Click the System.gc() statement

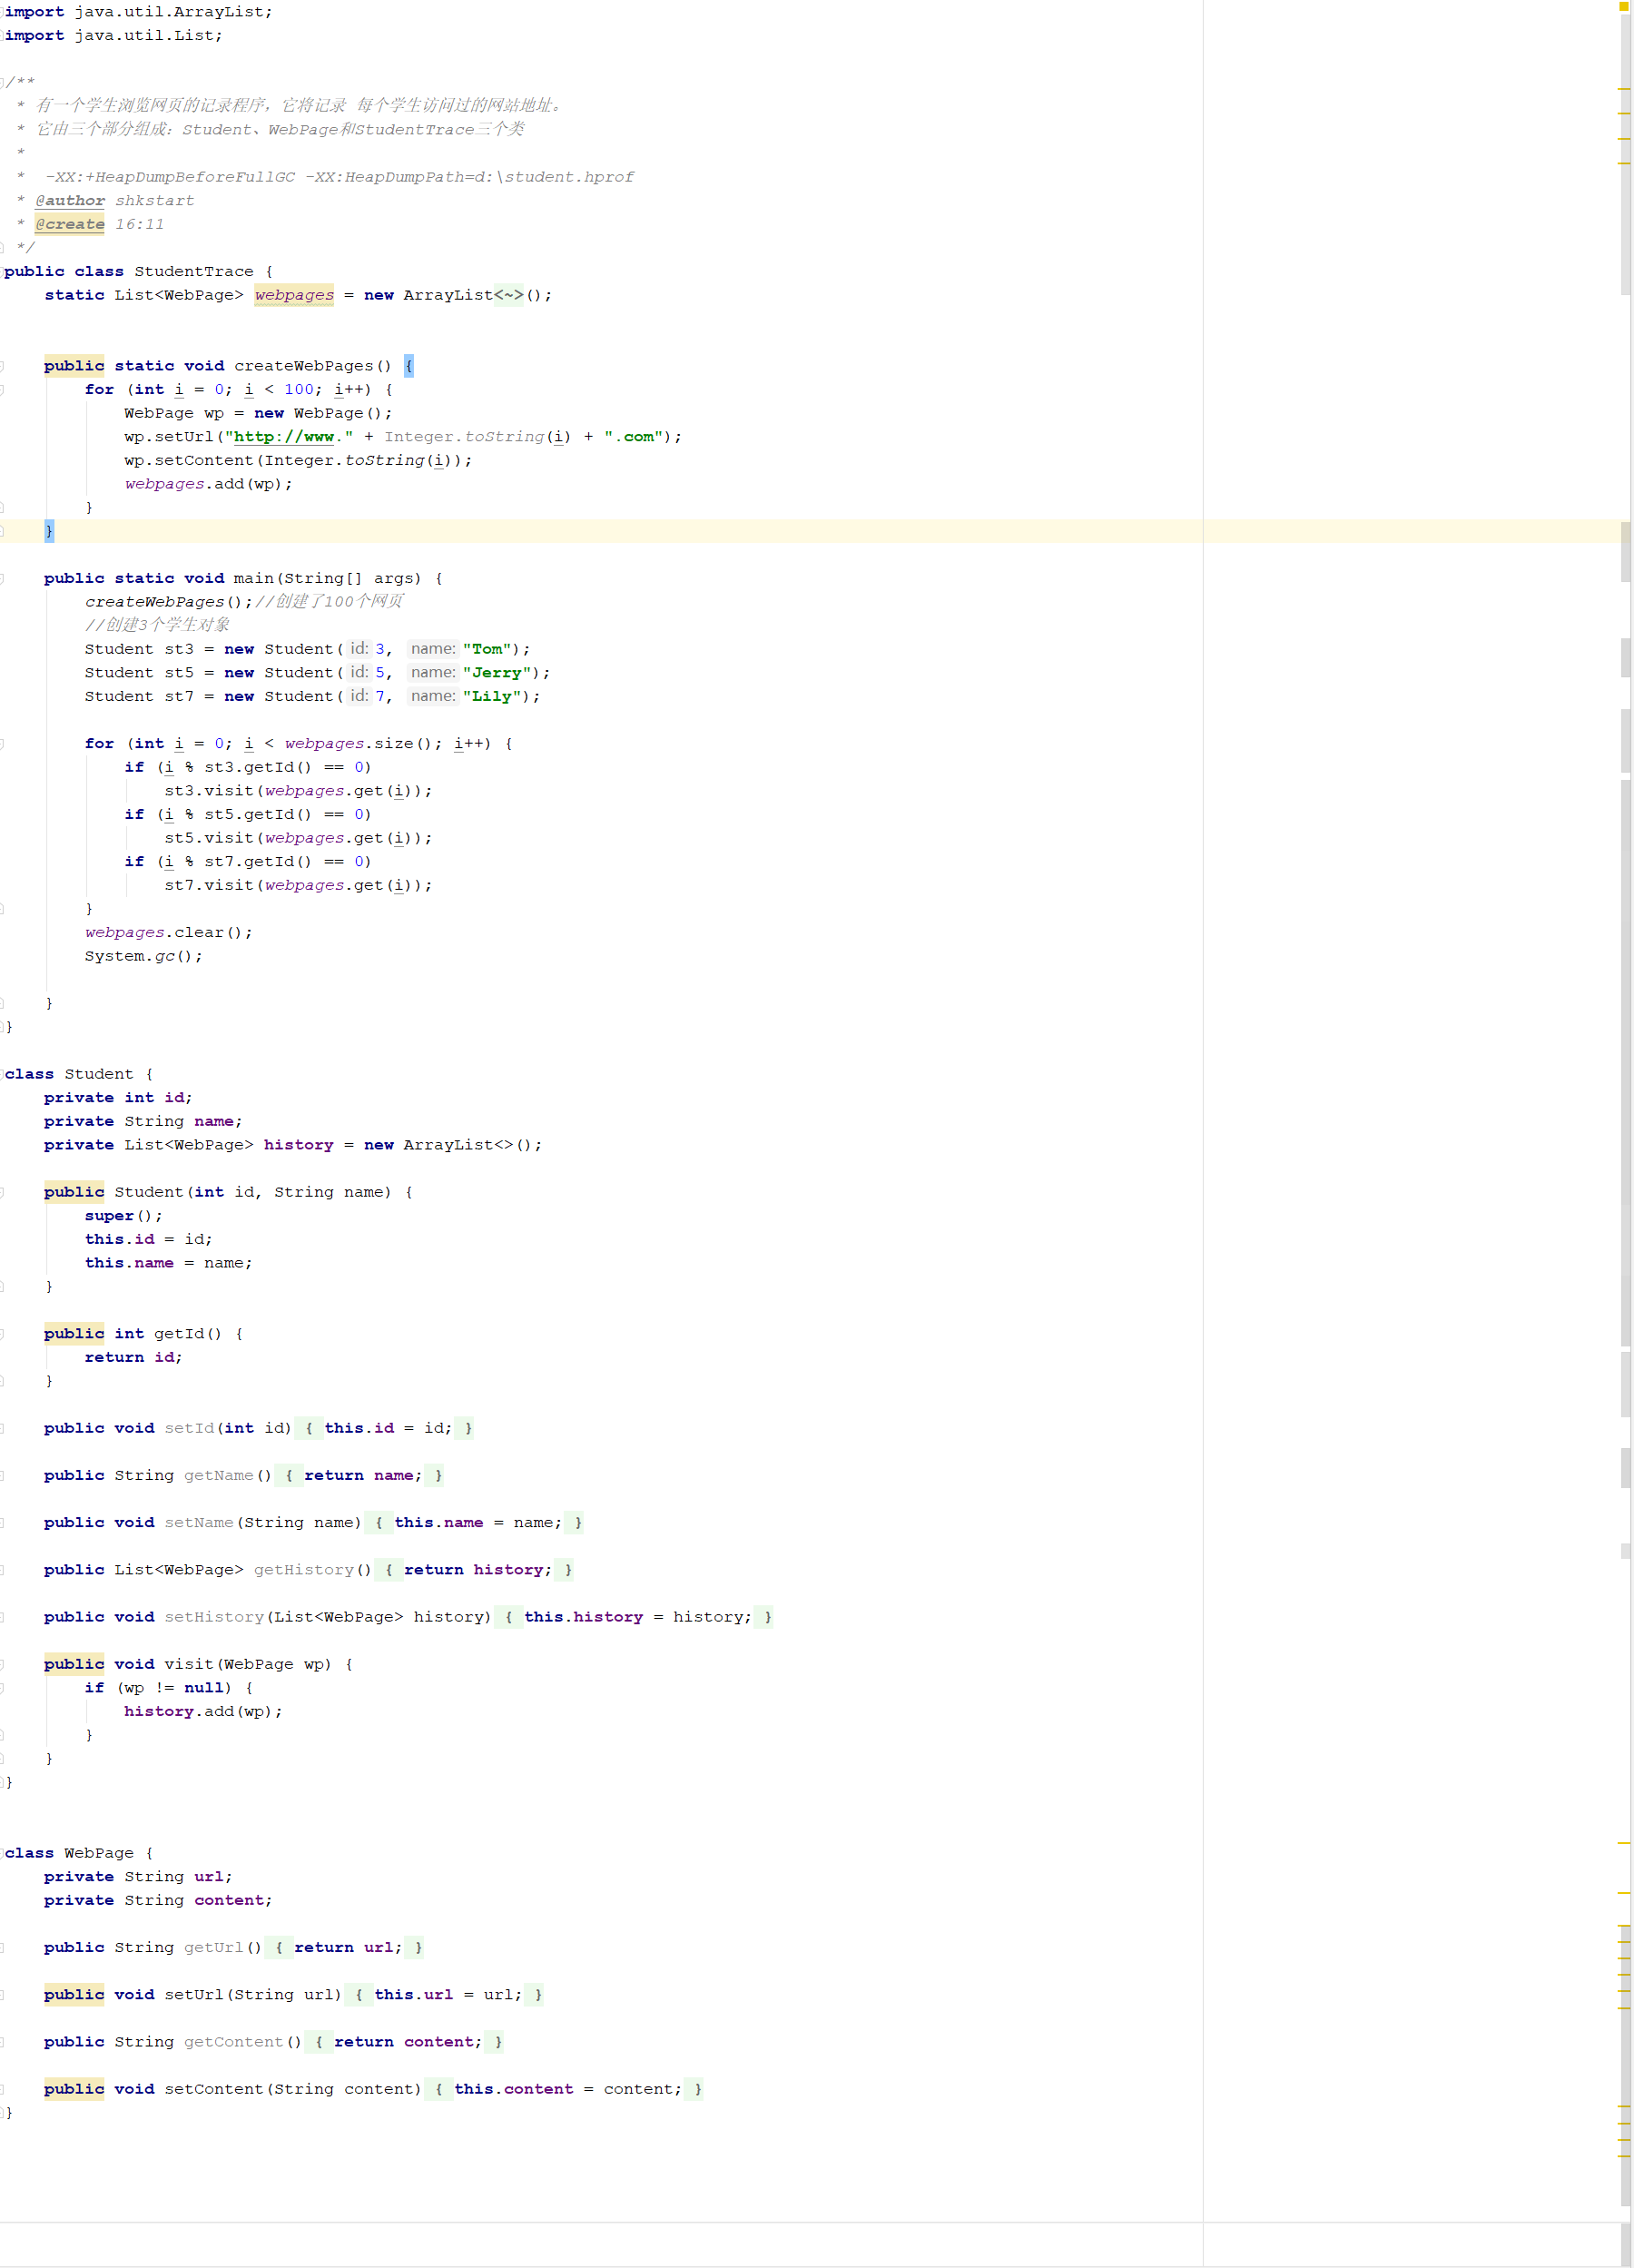click(x=143, y=956)
